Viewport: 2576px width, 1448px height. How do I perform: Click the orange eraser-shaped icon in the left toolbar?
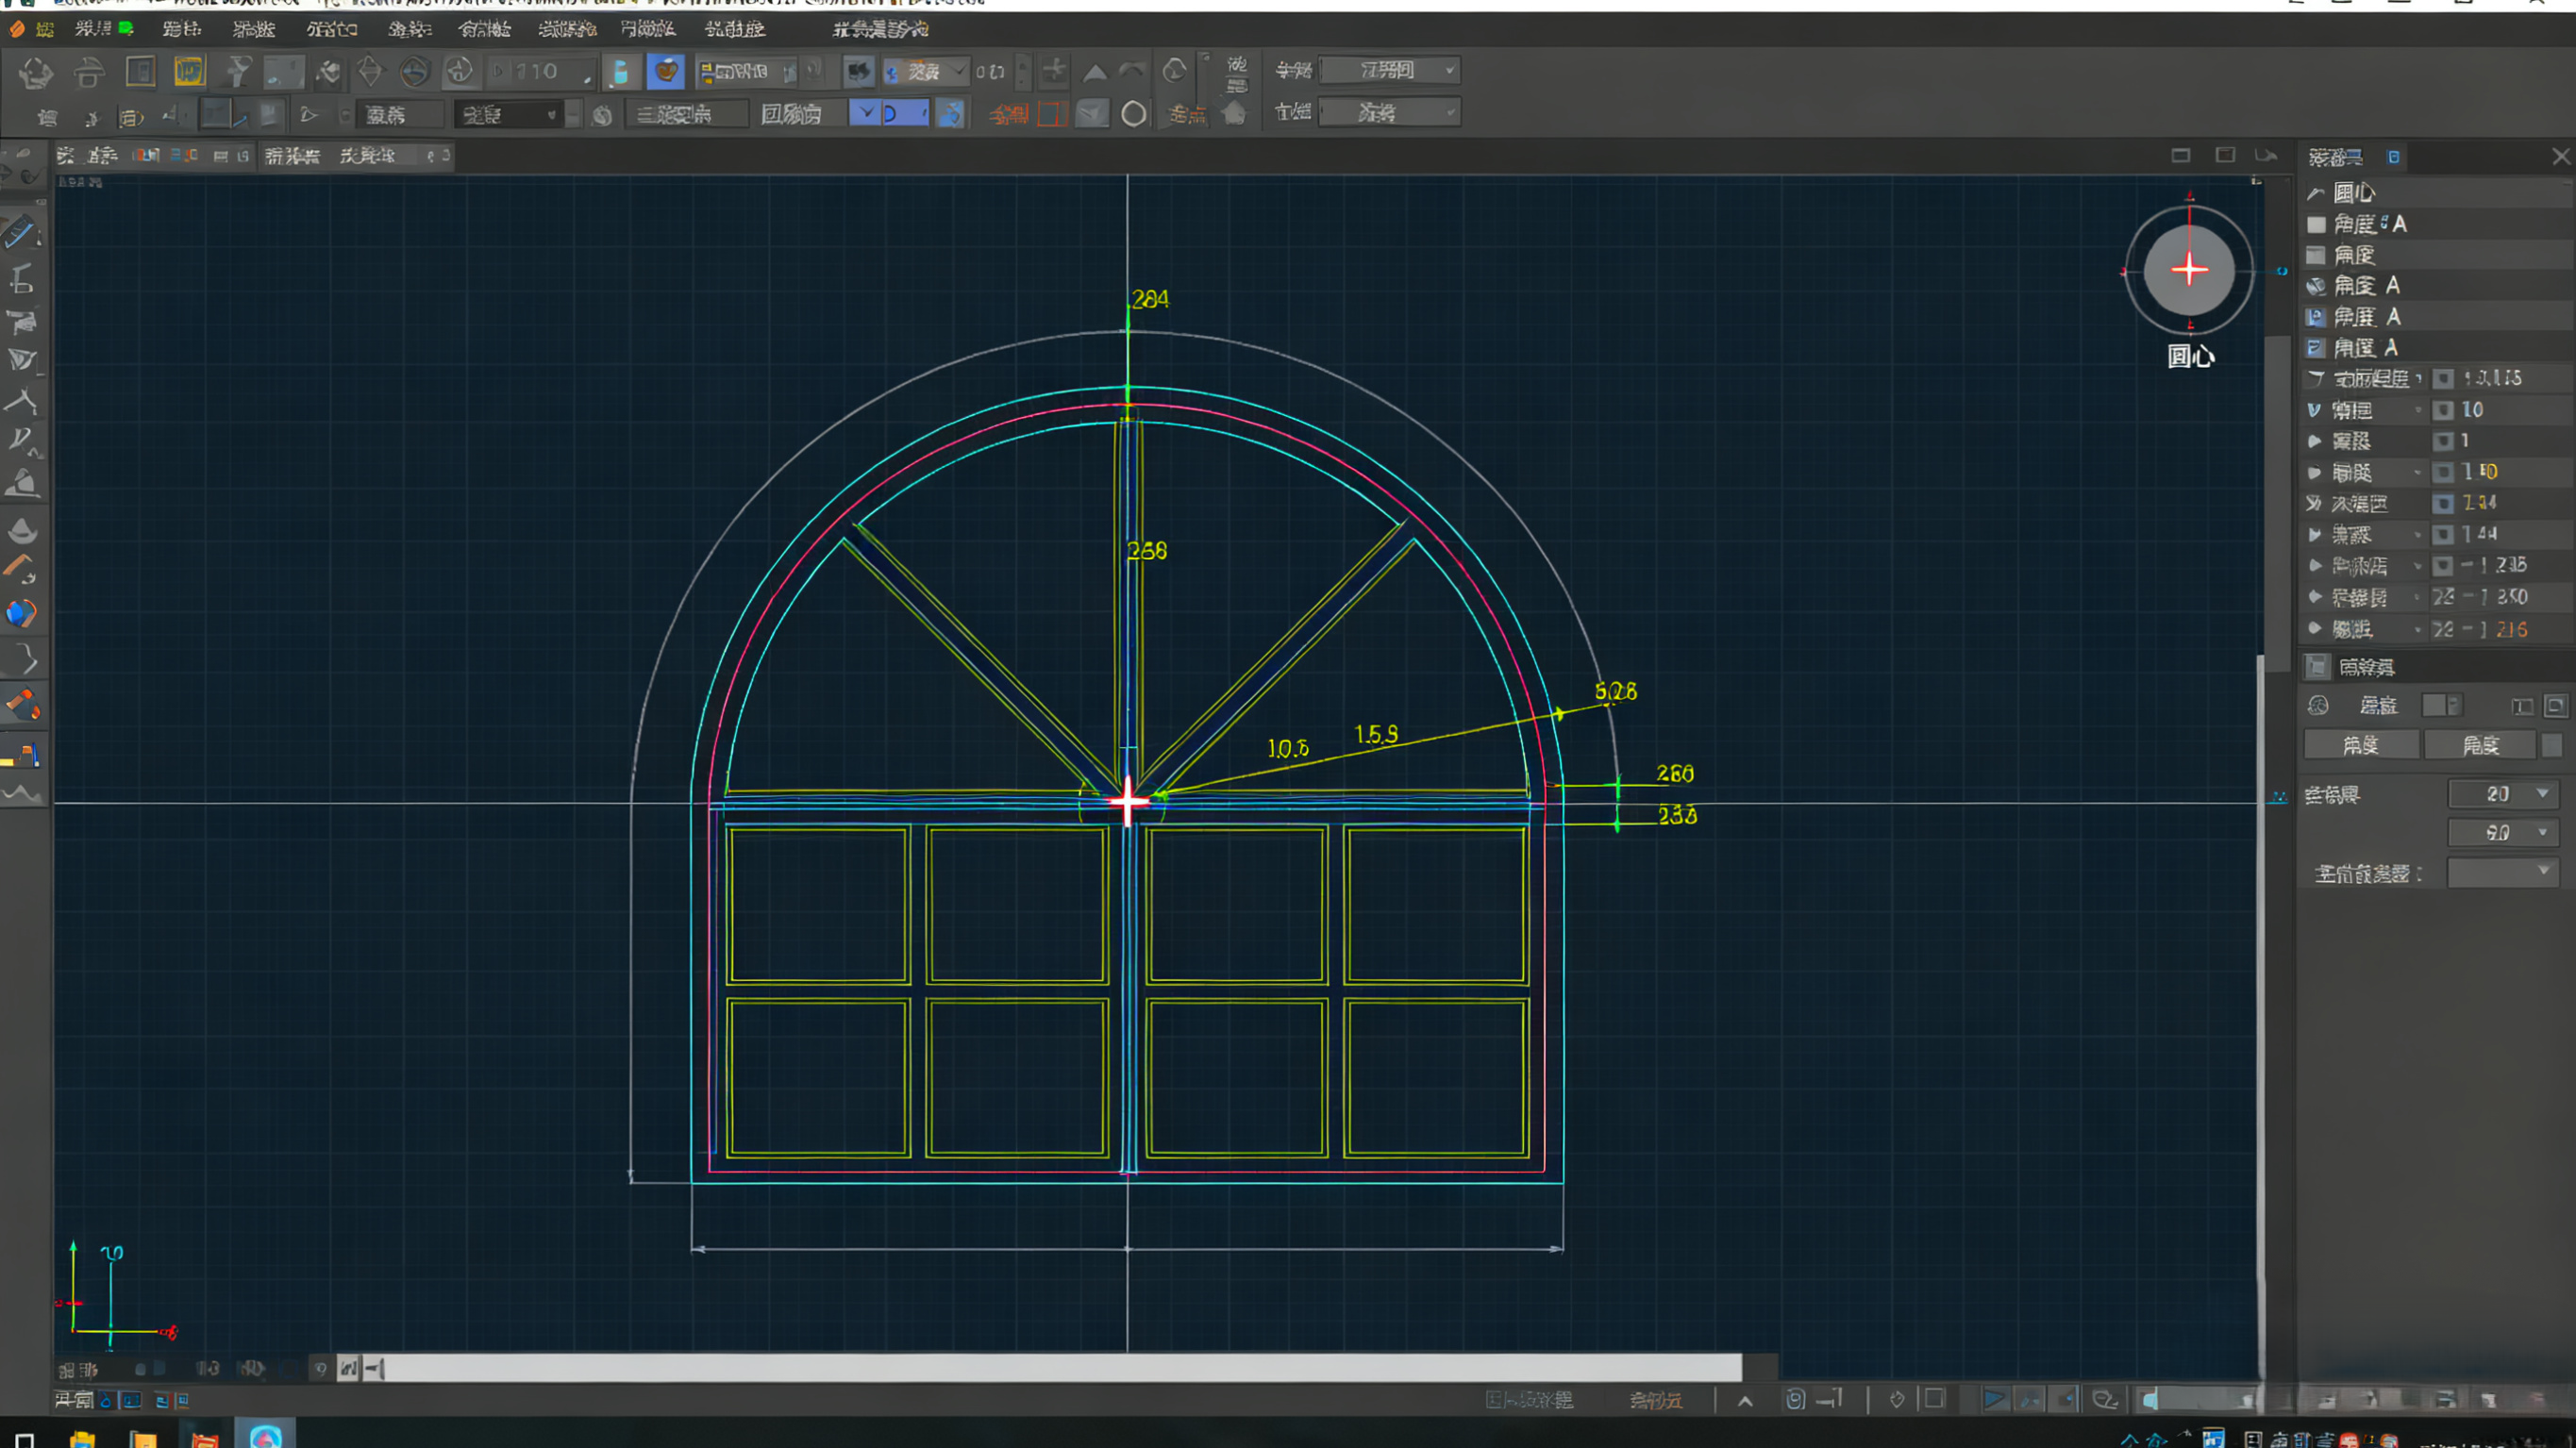click(x=22, y=705)
